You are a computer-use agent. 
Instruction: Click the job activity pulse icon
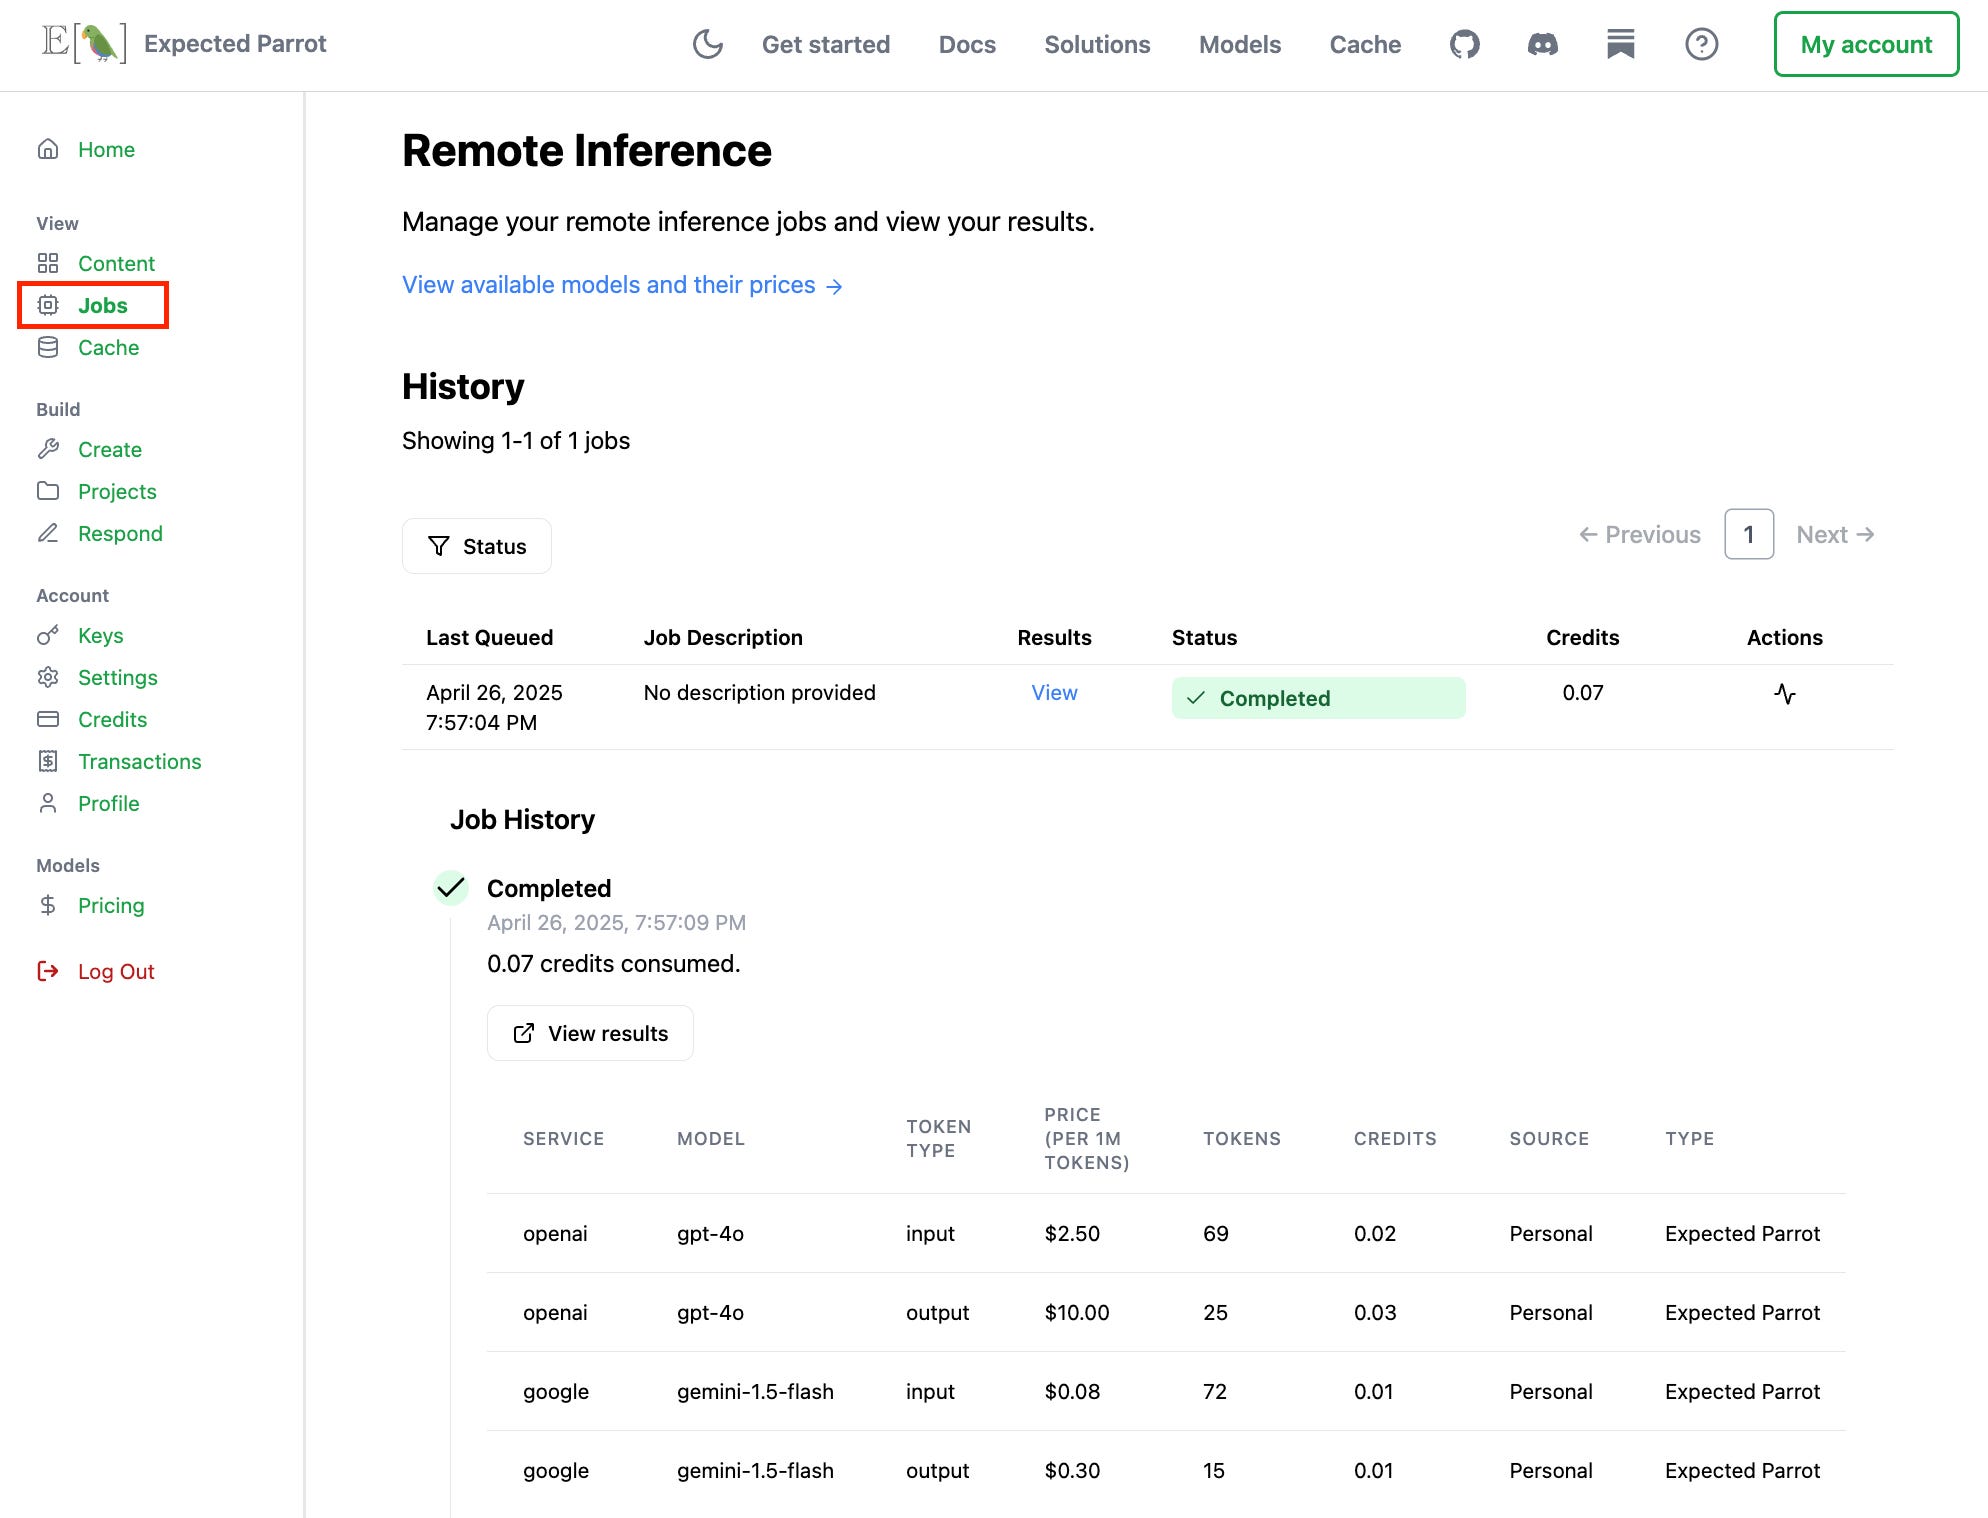[x=1784, y=694]
